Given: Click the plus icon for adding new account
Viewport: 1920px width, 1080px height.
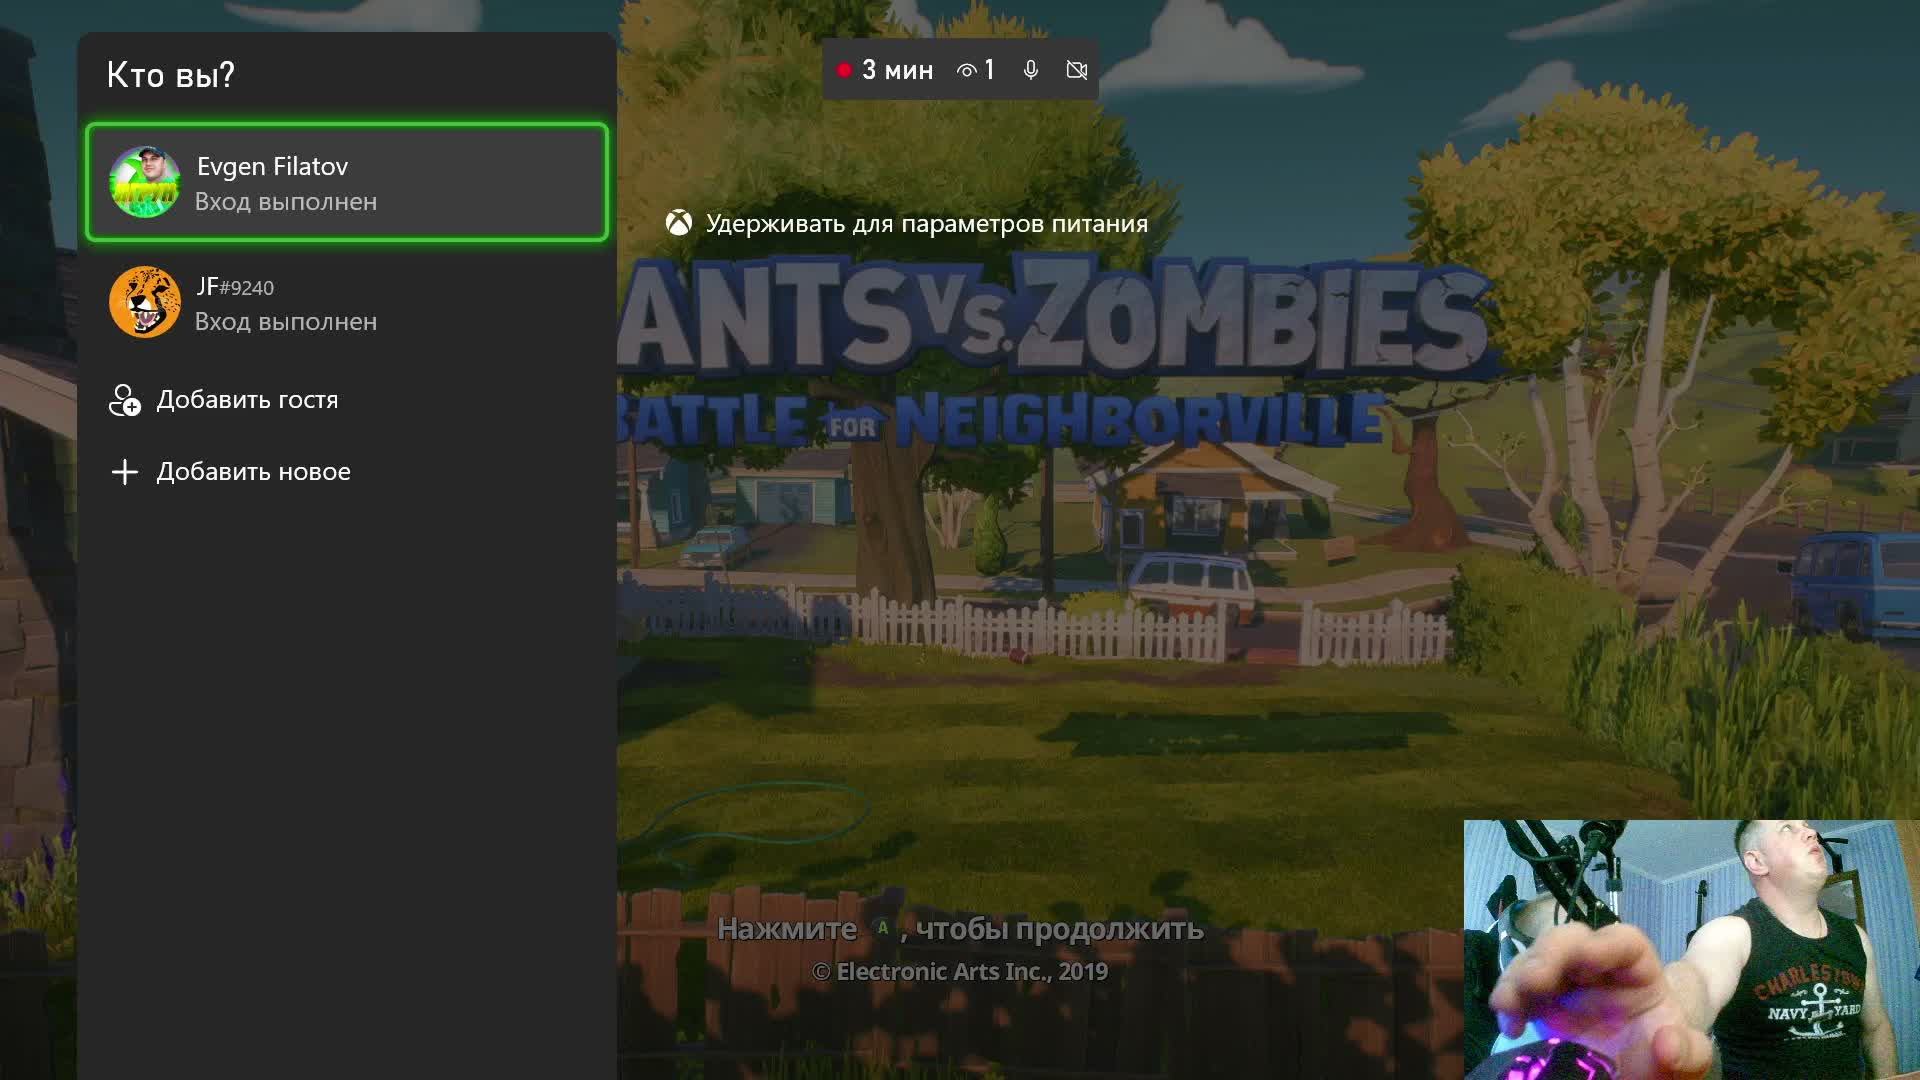Looking at the screenshot, I should coord(125,472).
